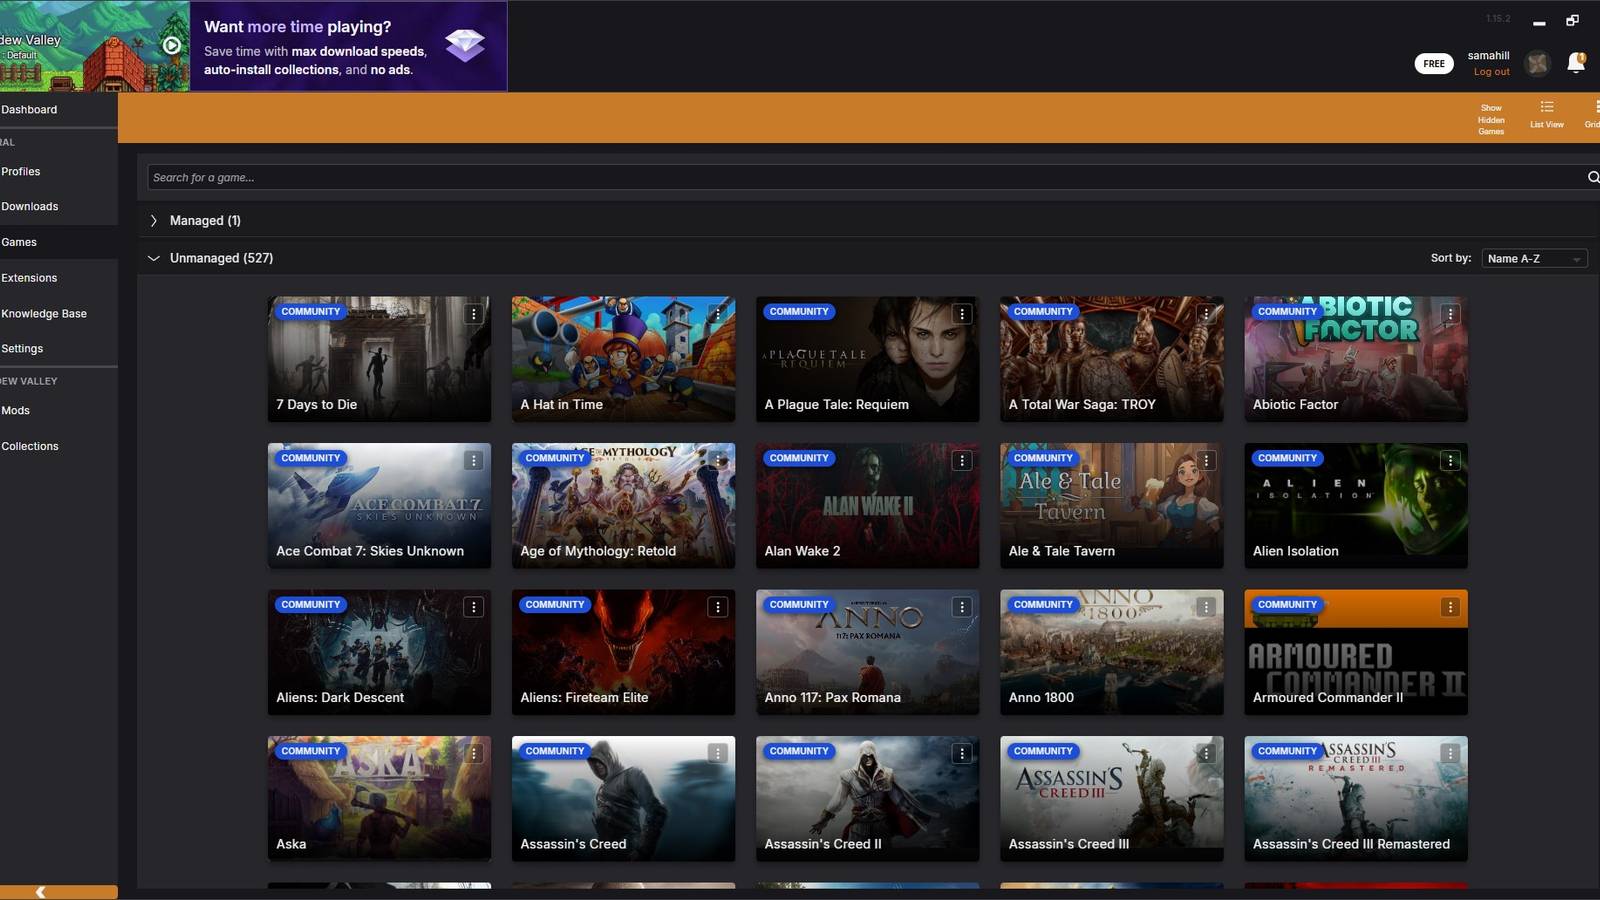Image resolution: width=1600 pixels, height=900 pixels.
Task: Open the Name A–Z sort dropdown
Action: [x=1534, y=258]
